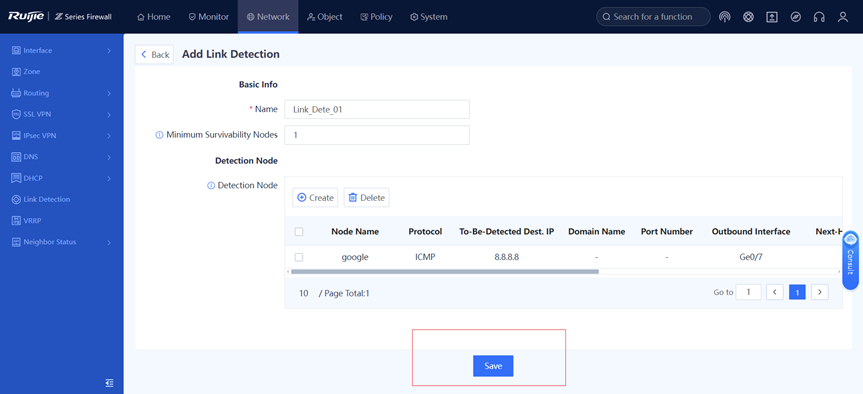Click the VRRP sidebar icon

(x=16, y=221)
